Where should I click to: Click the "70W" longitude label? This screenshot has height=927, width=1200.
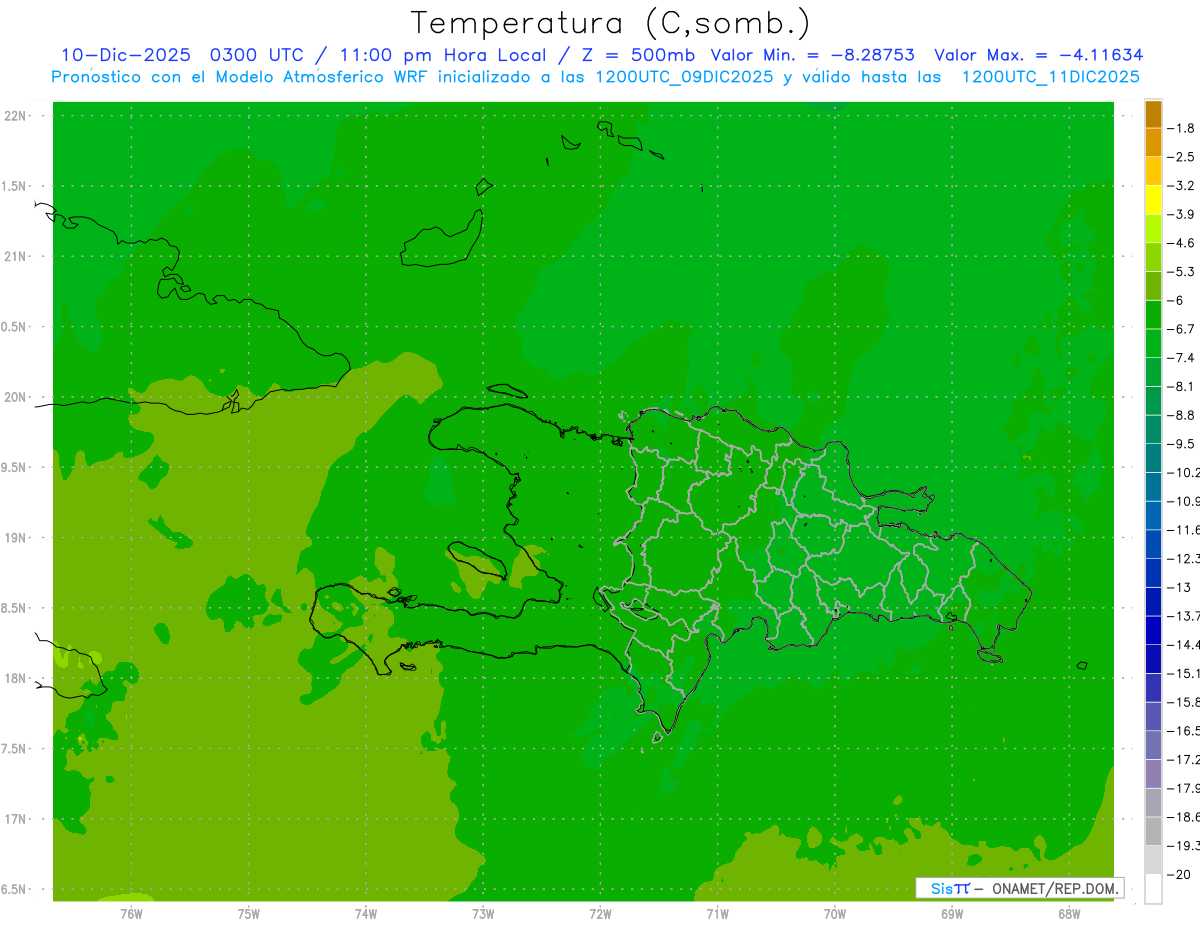[835, 913]
